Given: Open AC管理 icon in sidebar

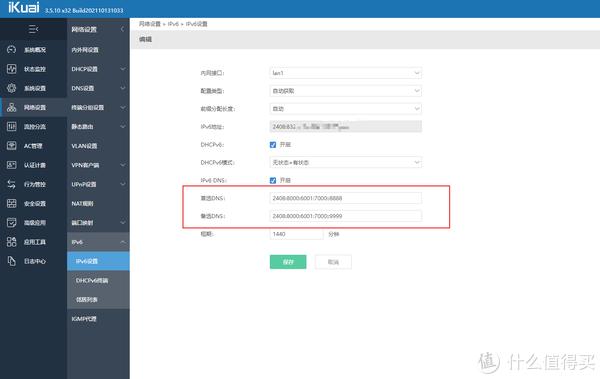Looking at the screenshot, I should tap(11, 145).
